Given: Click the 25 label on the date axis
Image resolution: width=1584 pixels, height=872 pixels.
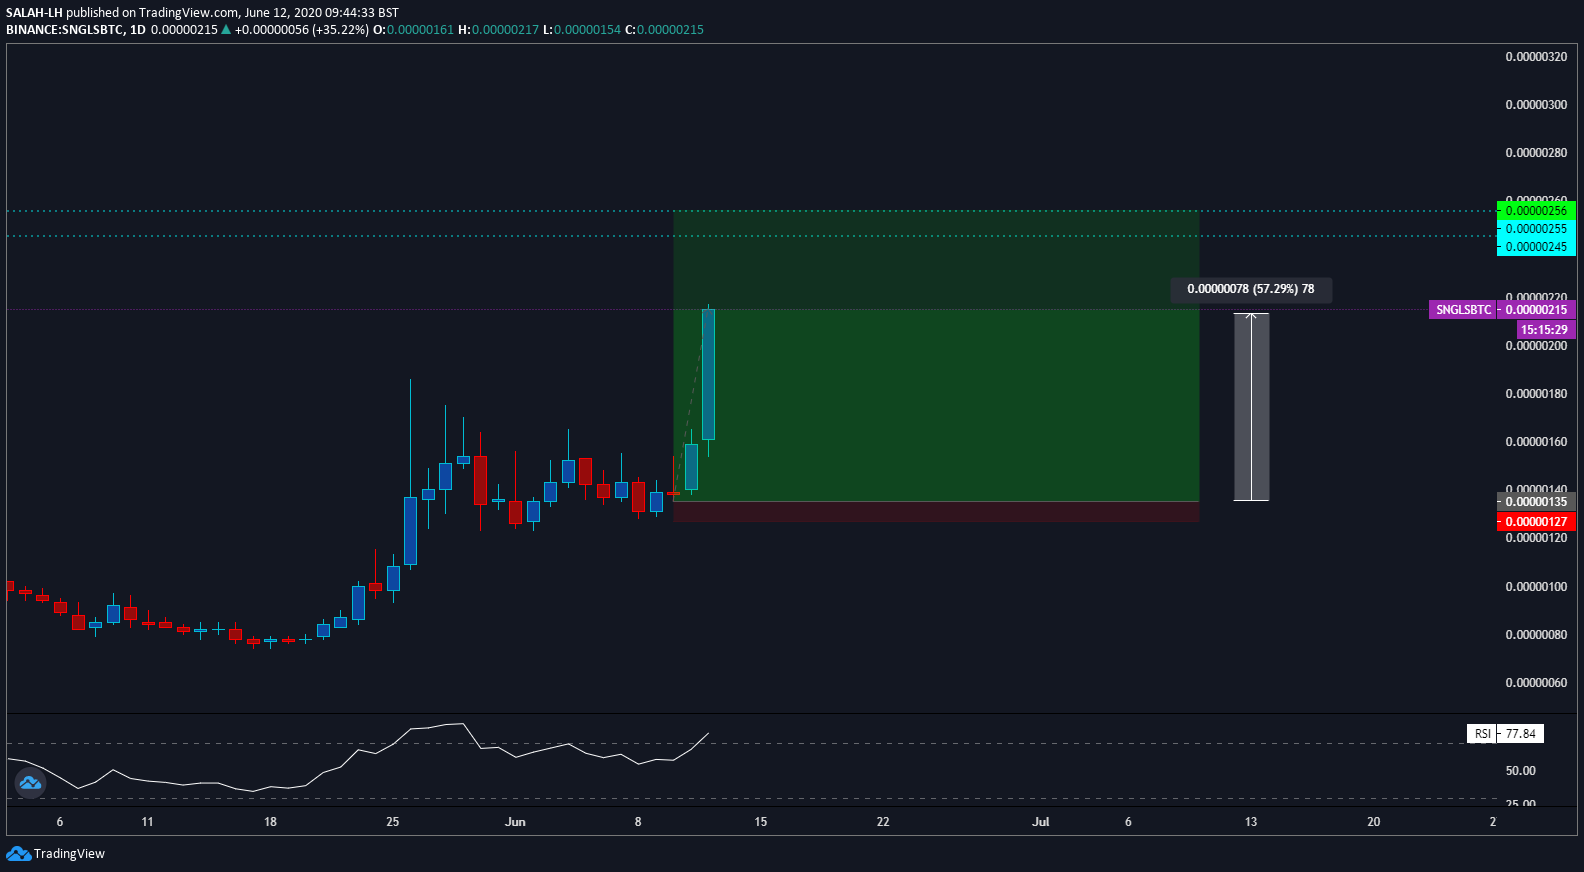Looking at the screenshot, I should click(392, 822).
